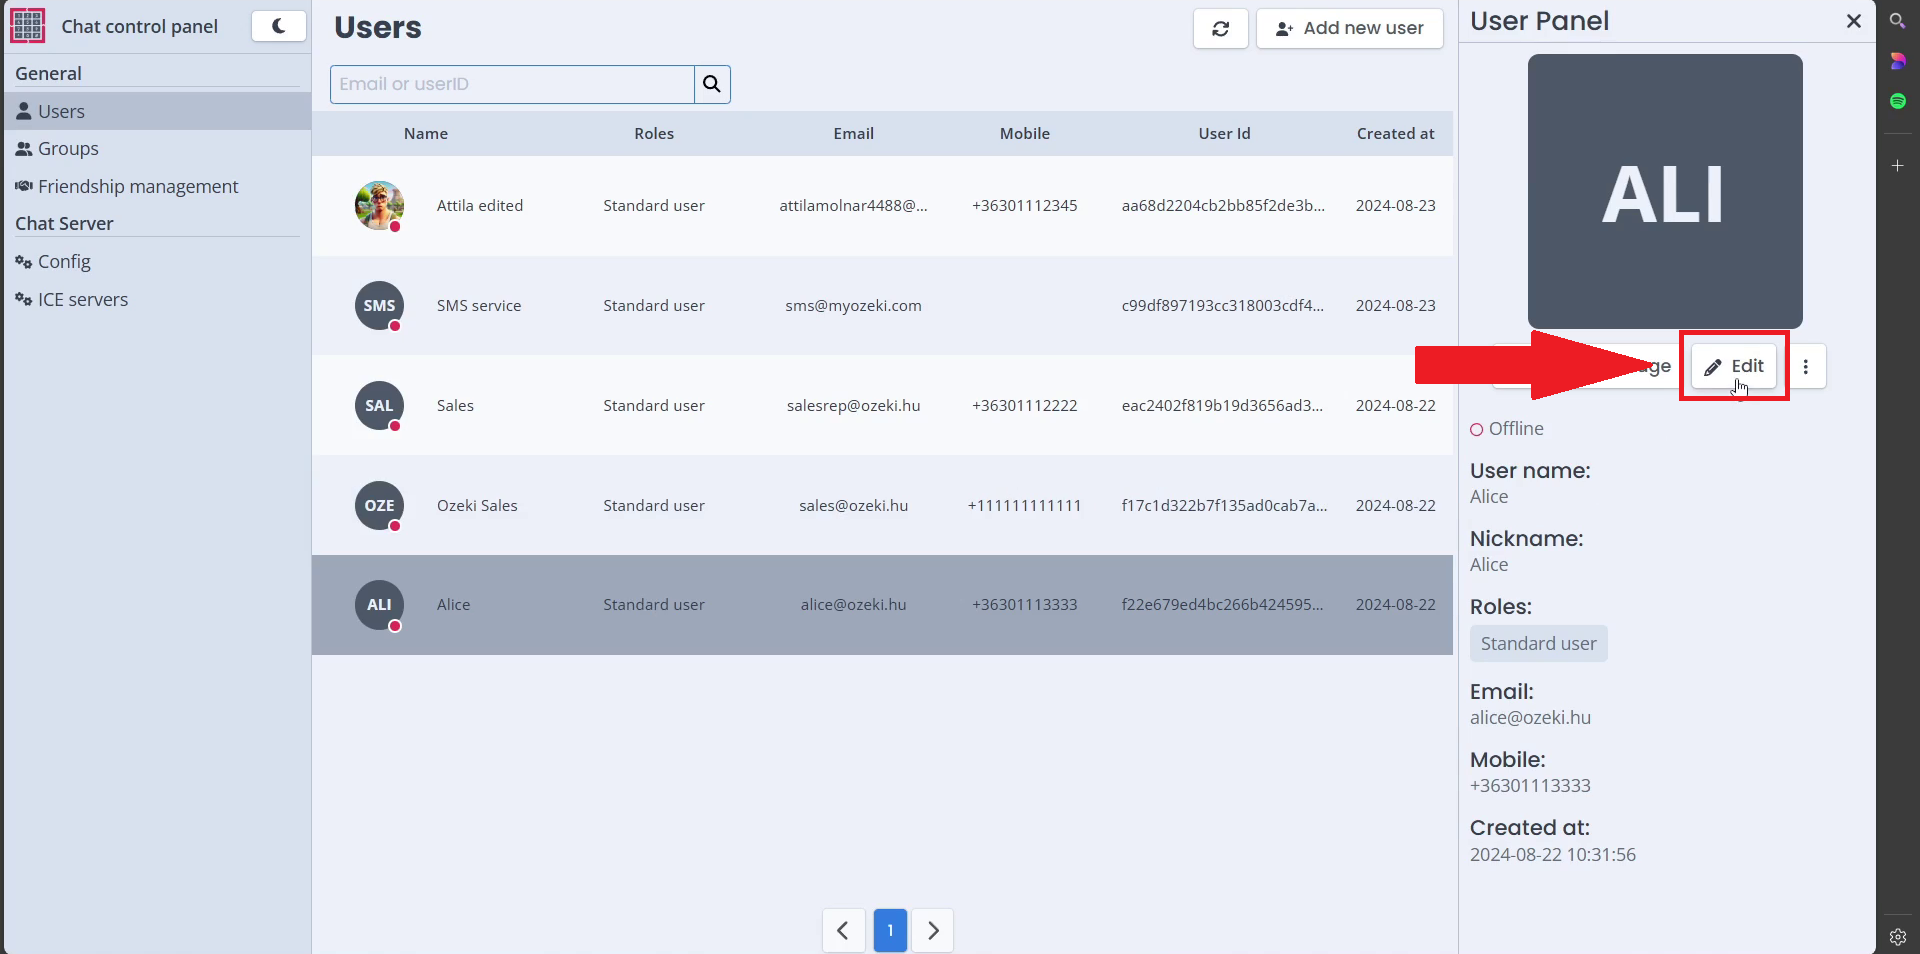
Task: Open the Chat control panel logo
Action: (28, 26)
